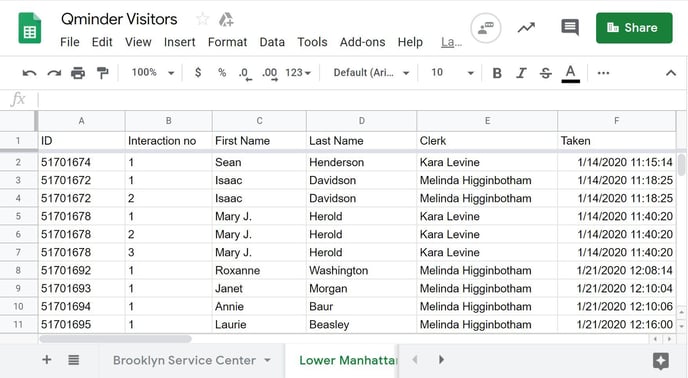Open the Help menu

[x=410, y=42]
